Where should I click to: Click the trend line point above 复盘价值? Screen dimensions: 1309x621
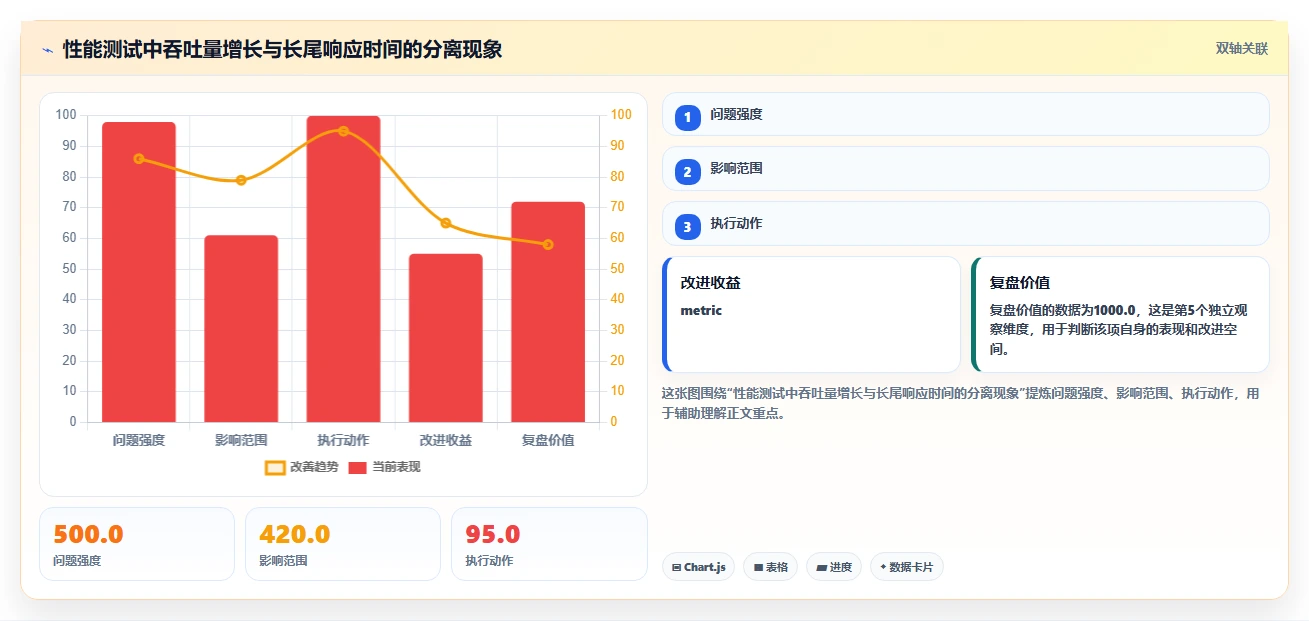point(548,244)
